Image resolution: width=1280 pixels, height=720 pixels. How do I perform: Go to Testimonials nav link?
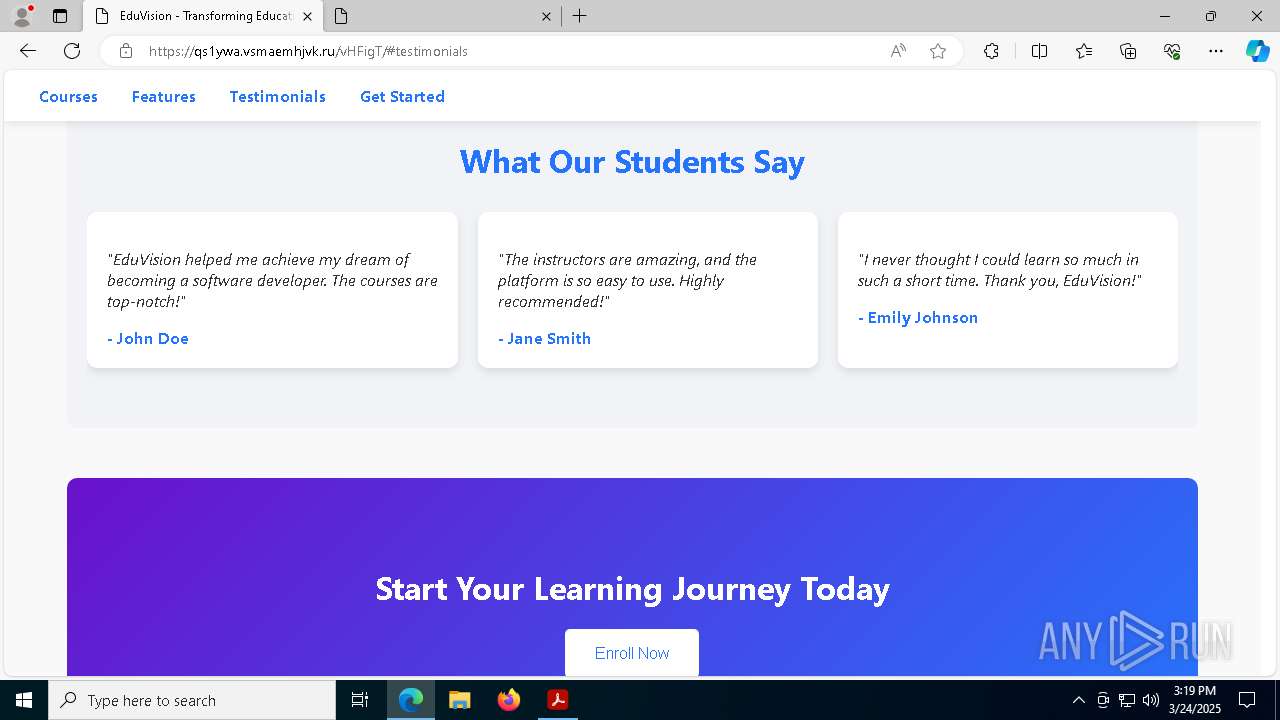coord(278,97)
